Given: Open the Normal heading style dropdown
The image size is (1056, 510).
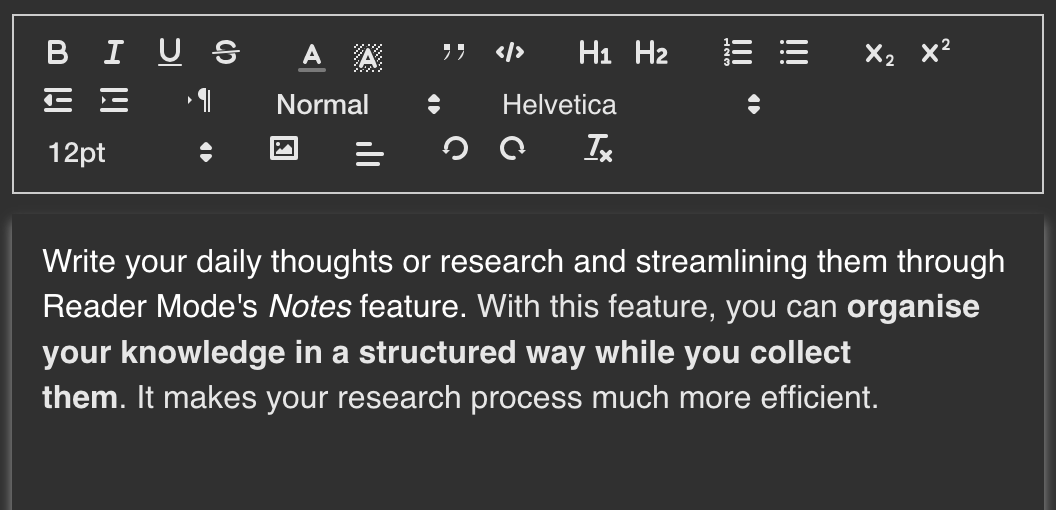Looking at the screenshot, I should [358, 104].
